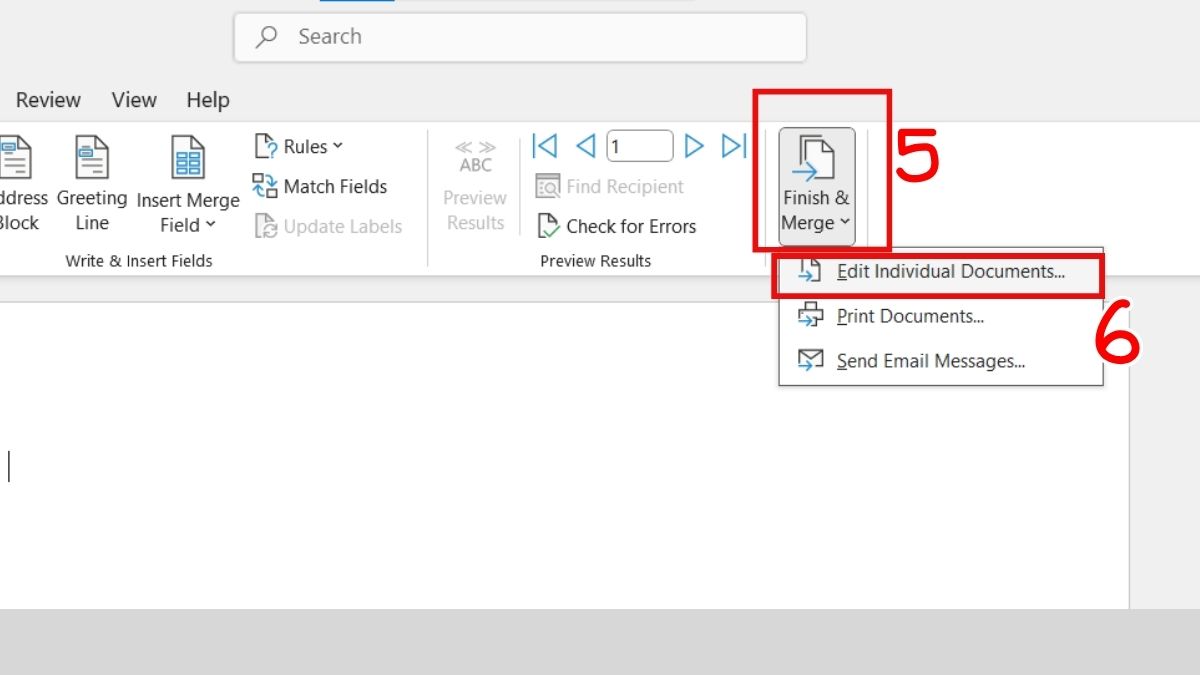The width and height of the screenshot is (1200, 675).
Task: Go to previous record
Action: tap(586, 146)
